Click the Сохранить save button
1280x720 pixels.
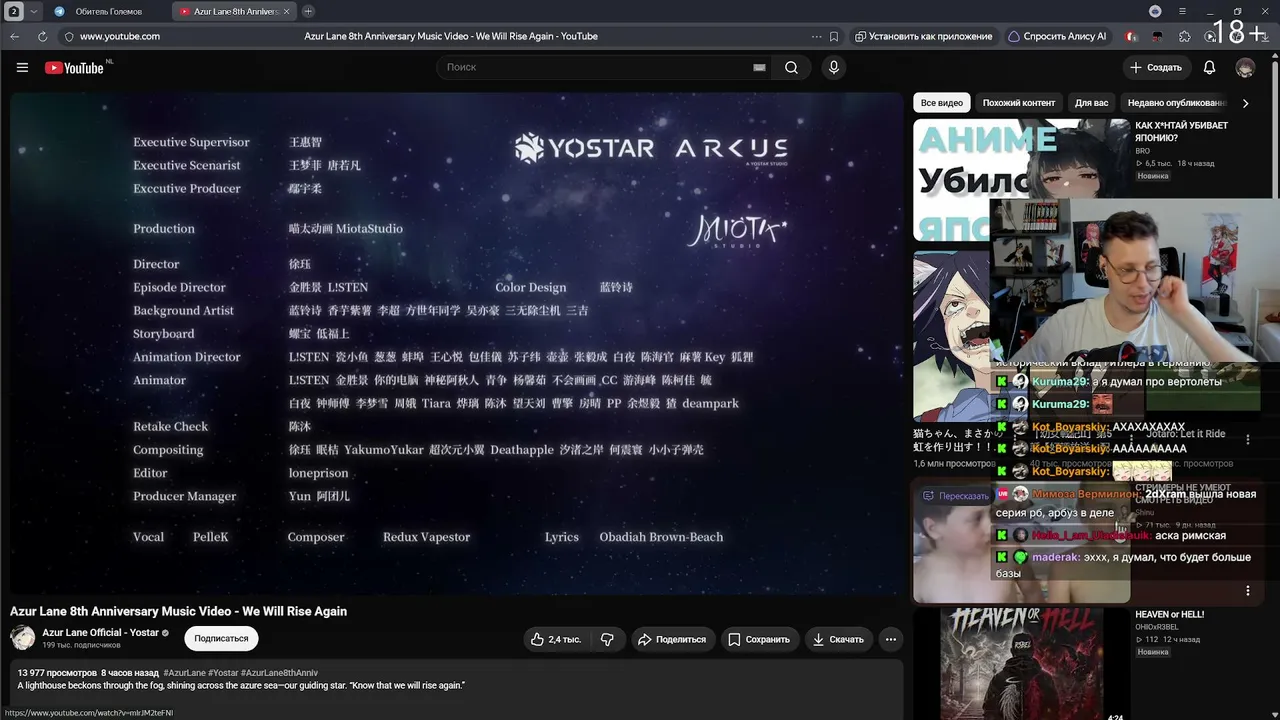[x=759, y=639]
